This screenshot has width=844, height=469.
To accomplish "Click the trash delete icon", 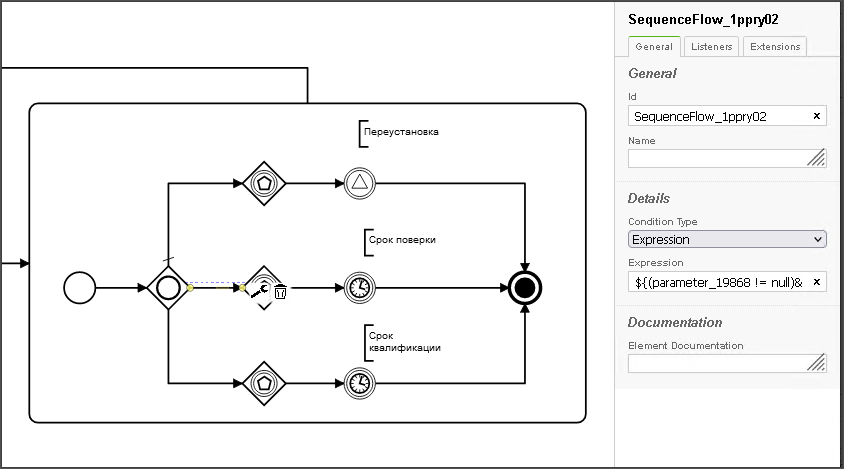I will [x=280, y=292].
